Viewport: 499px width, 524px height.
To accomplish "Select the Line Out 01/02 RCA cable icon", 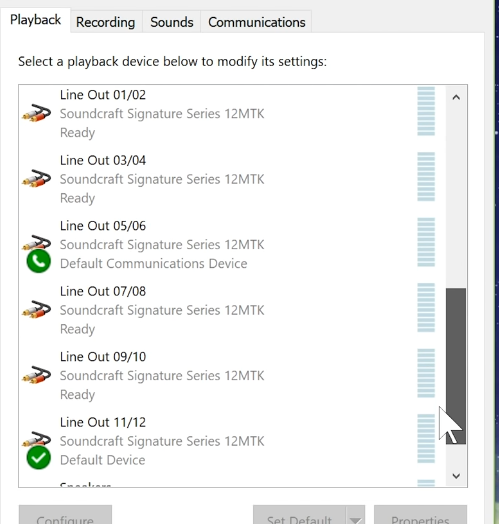I will (36, 113).
